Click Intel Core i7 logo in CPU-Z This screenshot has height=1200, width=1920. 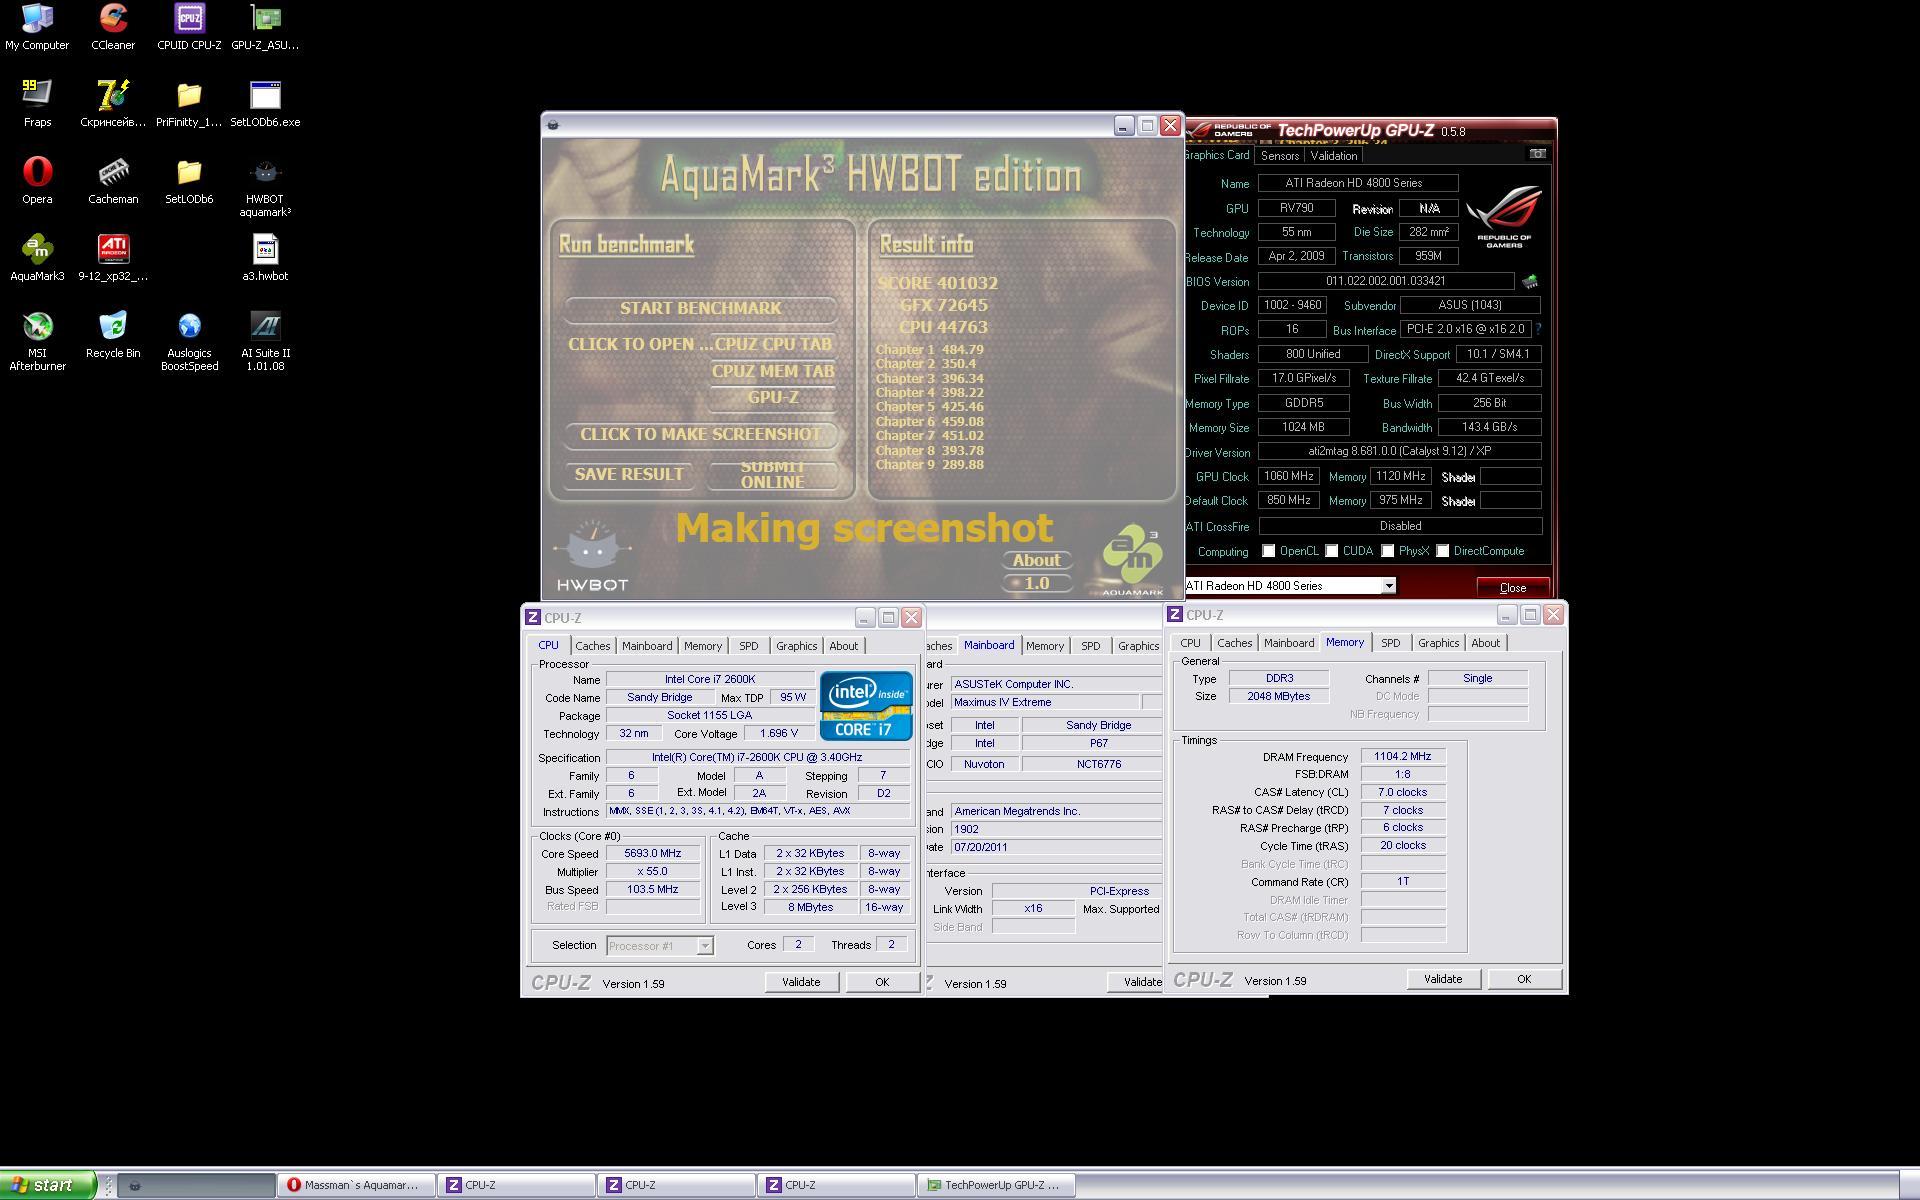pyautogui.click(x=866, y=706)
